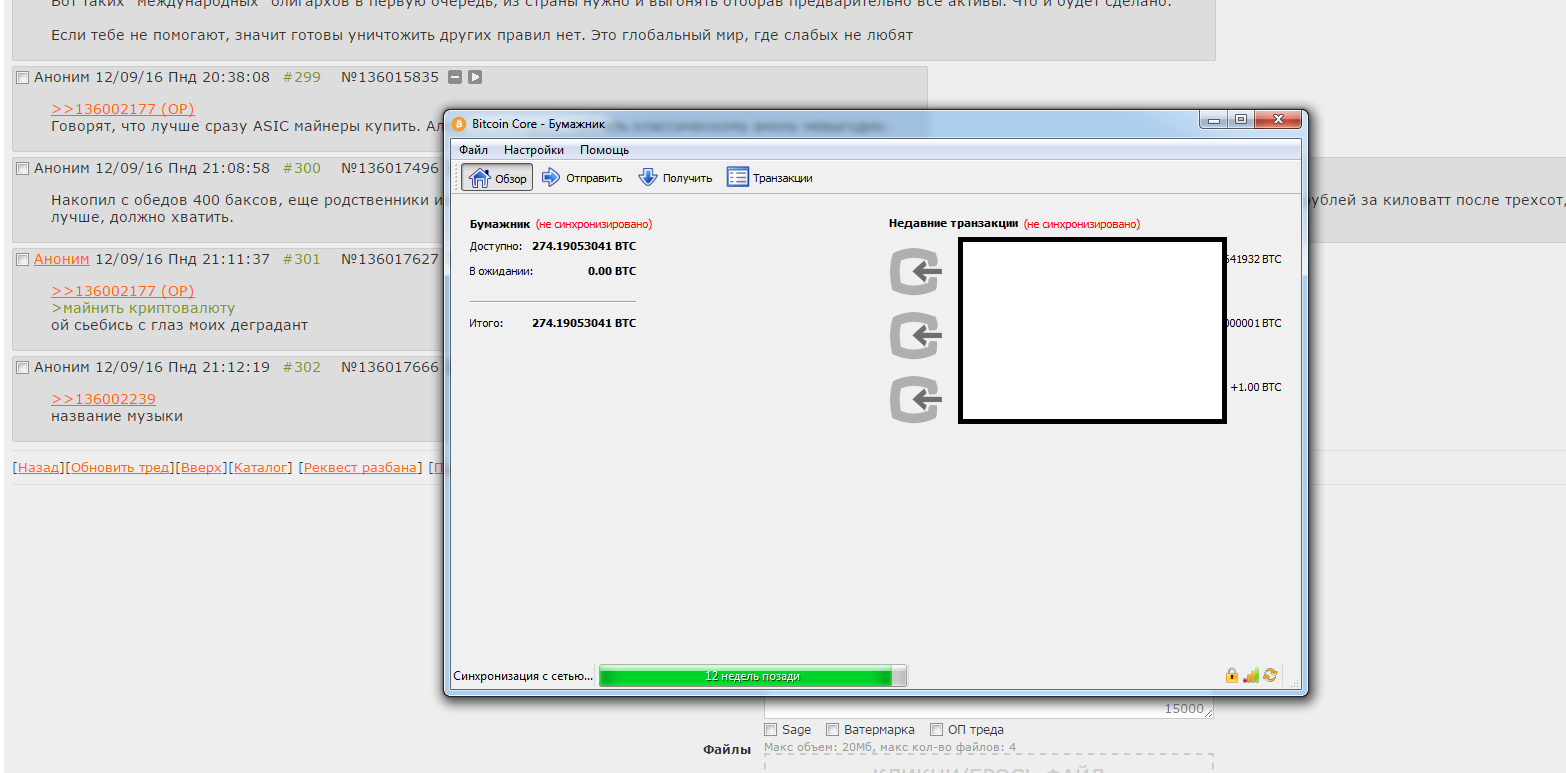The image size is (1566, 773).
Task: Click the incoming transaction icon in second row
Action: coord(916,336)
